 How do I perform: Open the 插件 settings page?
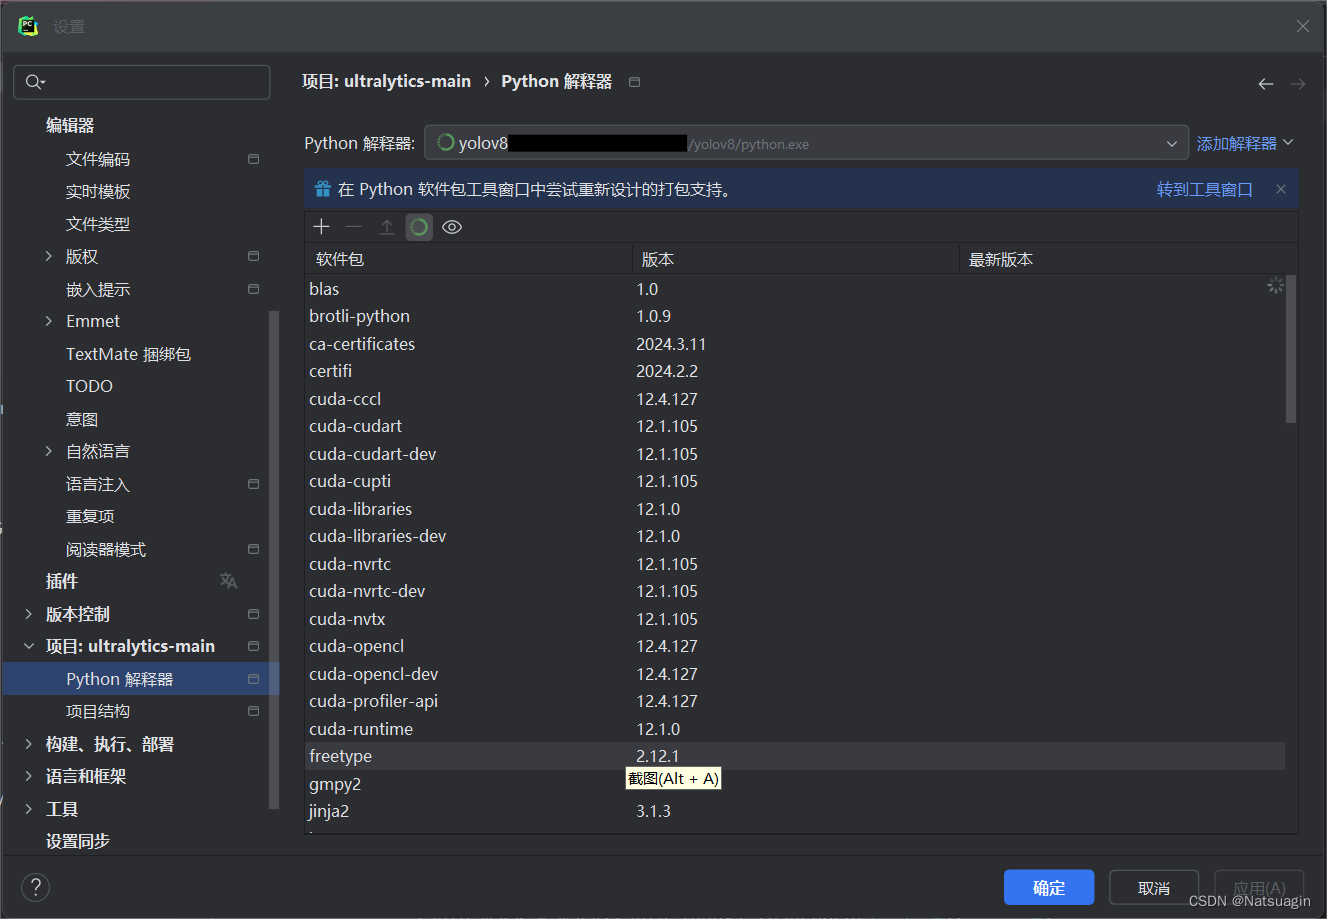click(62, 581)
